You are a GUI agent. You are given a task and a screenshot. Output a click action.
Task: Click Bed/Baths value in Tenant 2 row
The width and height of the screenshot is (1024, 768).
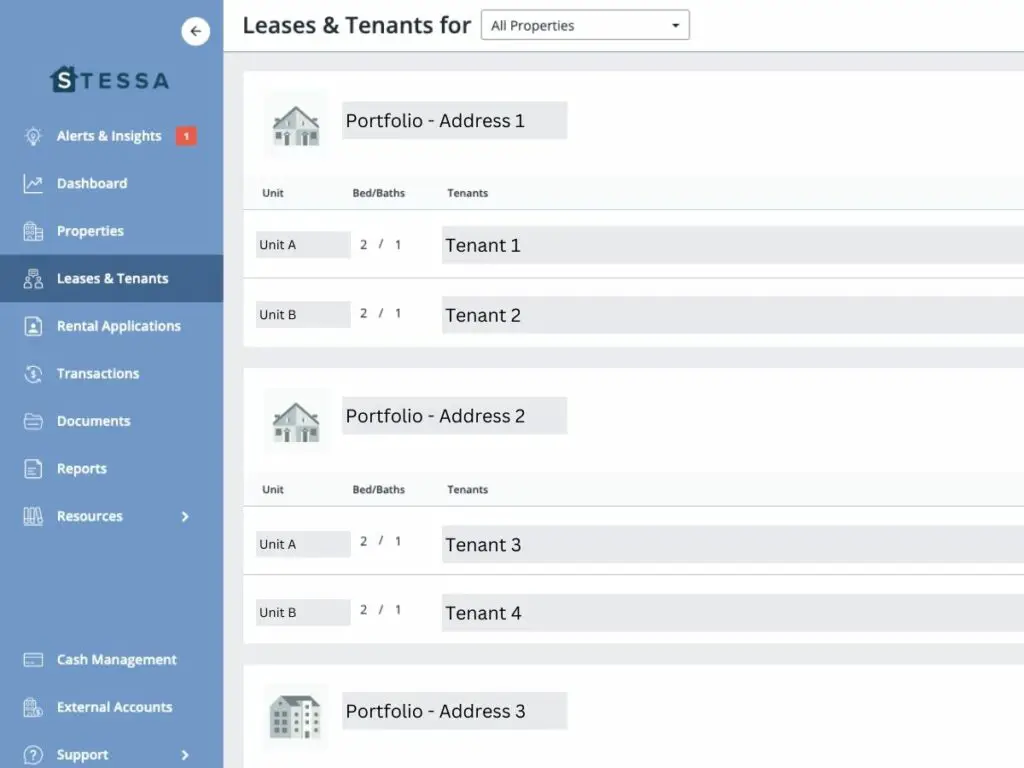pyautogui.click(x=380, y=313)
